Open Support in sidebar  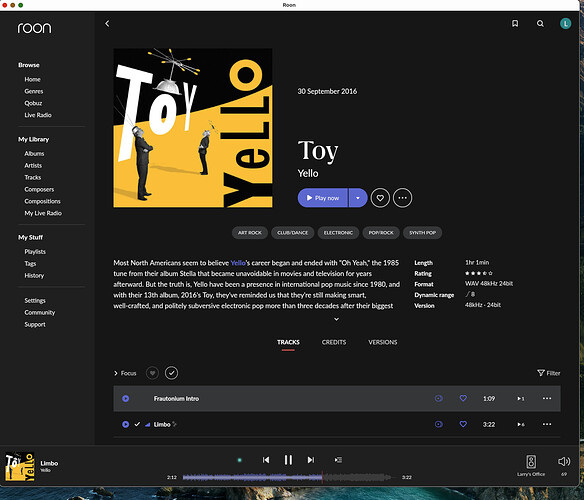pyautogui.click(x=35, y=324)
